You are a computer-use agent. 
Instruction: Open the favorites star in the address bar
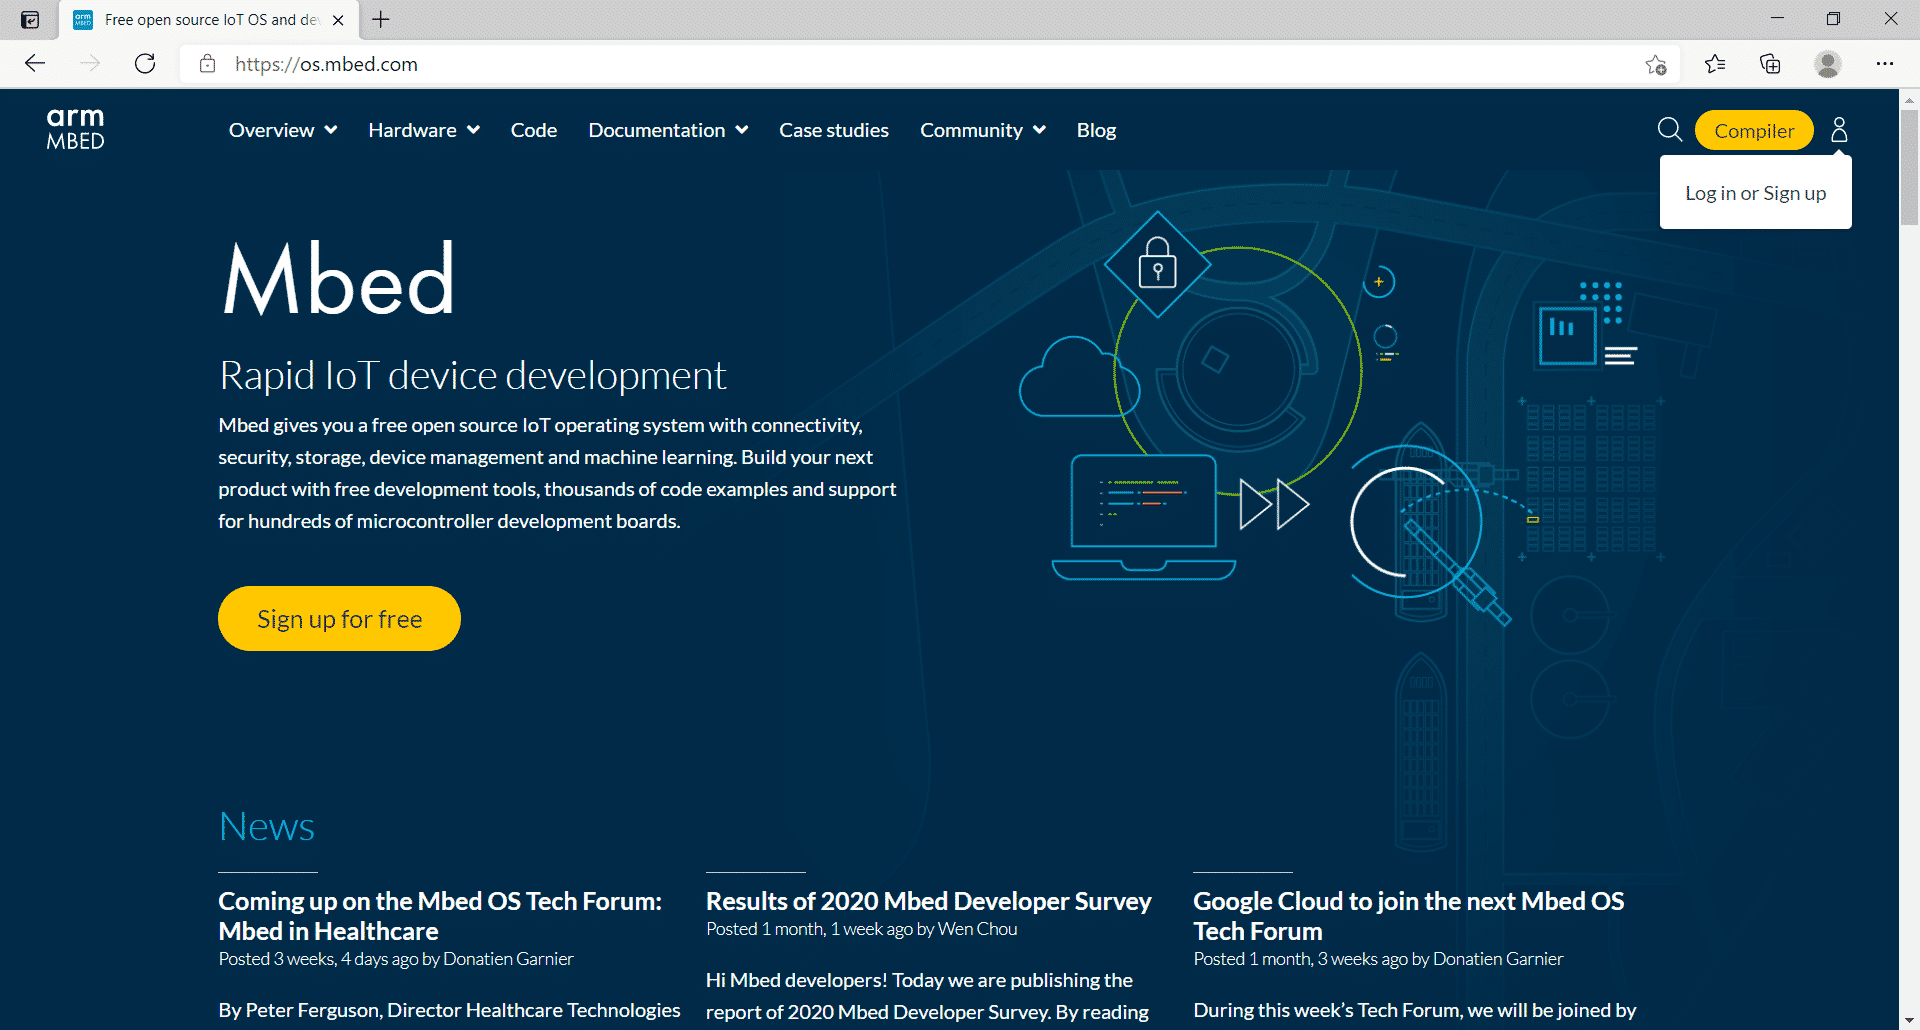pyautogui.click(x=1656, y=63)
